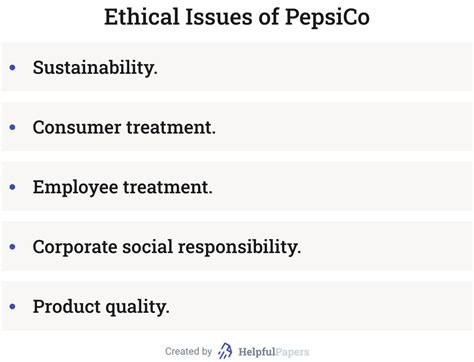Viewport: 474px width, 362px height.
Task: Click the Consumer treatment text
Action: click(x=124, y=127)
